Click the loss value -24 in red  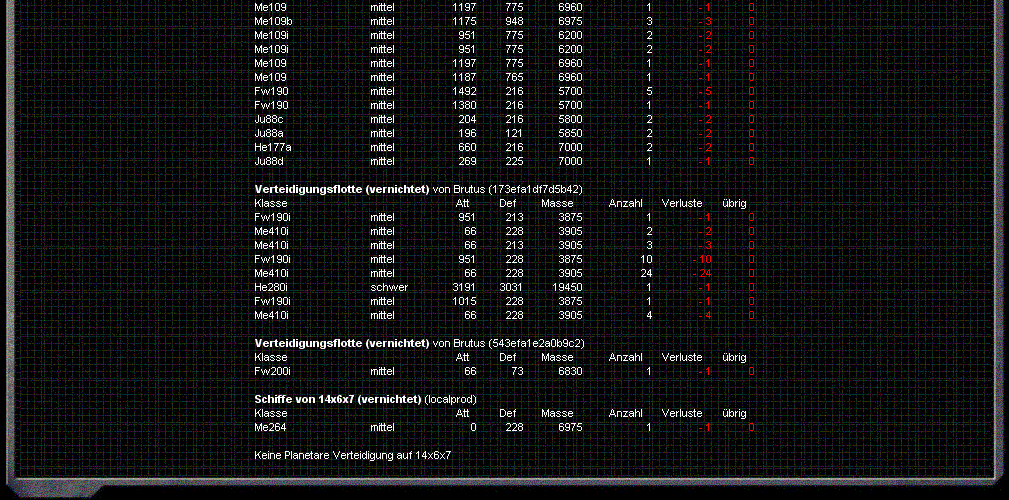coord(703,273)
